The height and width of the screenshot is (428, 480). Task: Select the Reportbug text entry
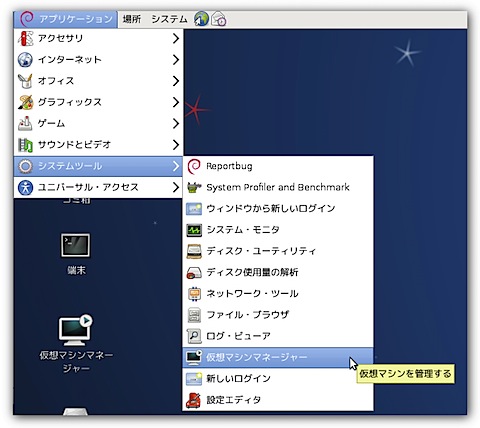(x=229, y=166)
